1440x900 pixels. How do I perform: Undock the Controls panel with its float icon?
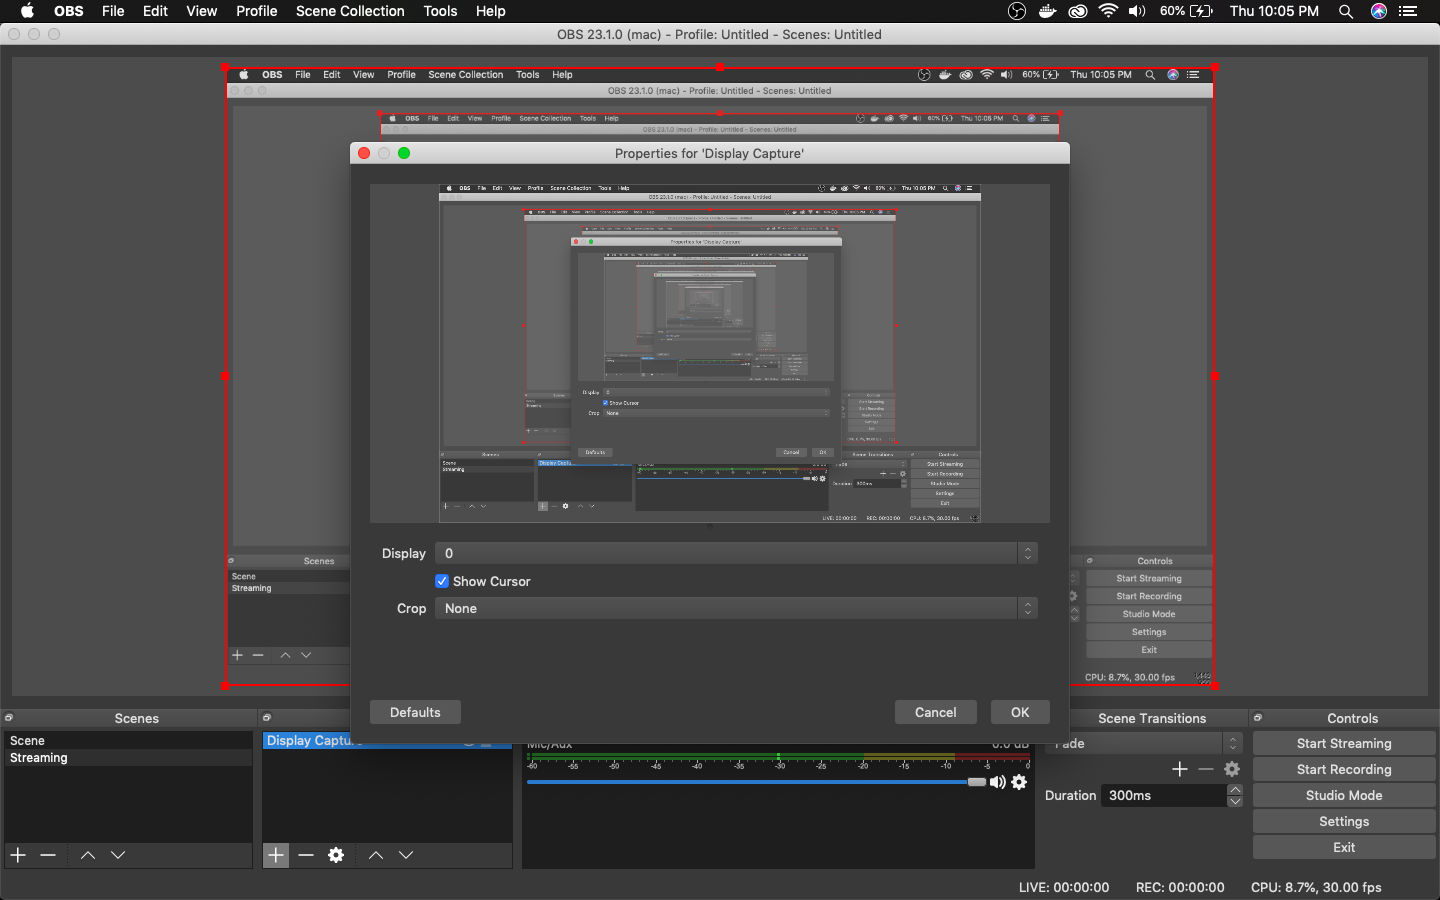coord(1258,718)
